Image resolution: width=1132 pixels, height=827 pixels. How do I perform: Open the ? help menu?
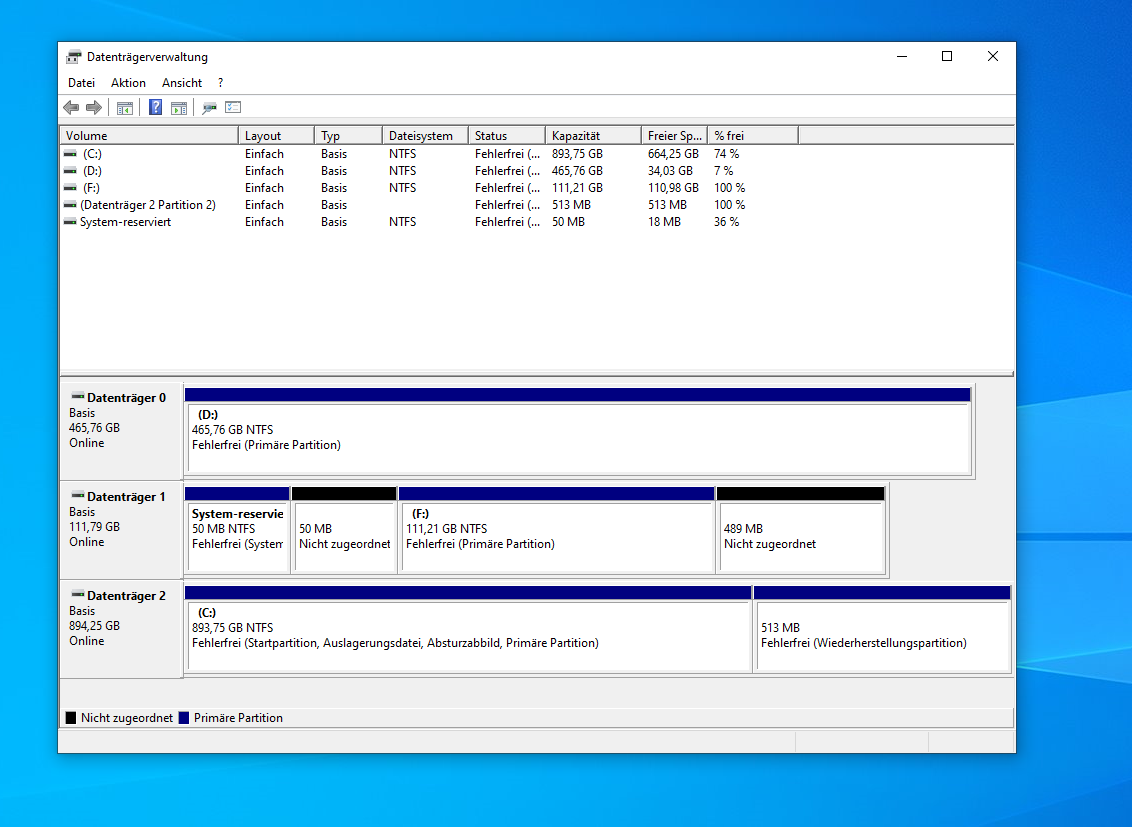220,83
